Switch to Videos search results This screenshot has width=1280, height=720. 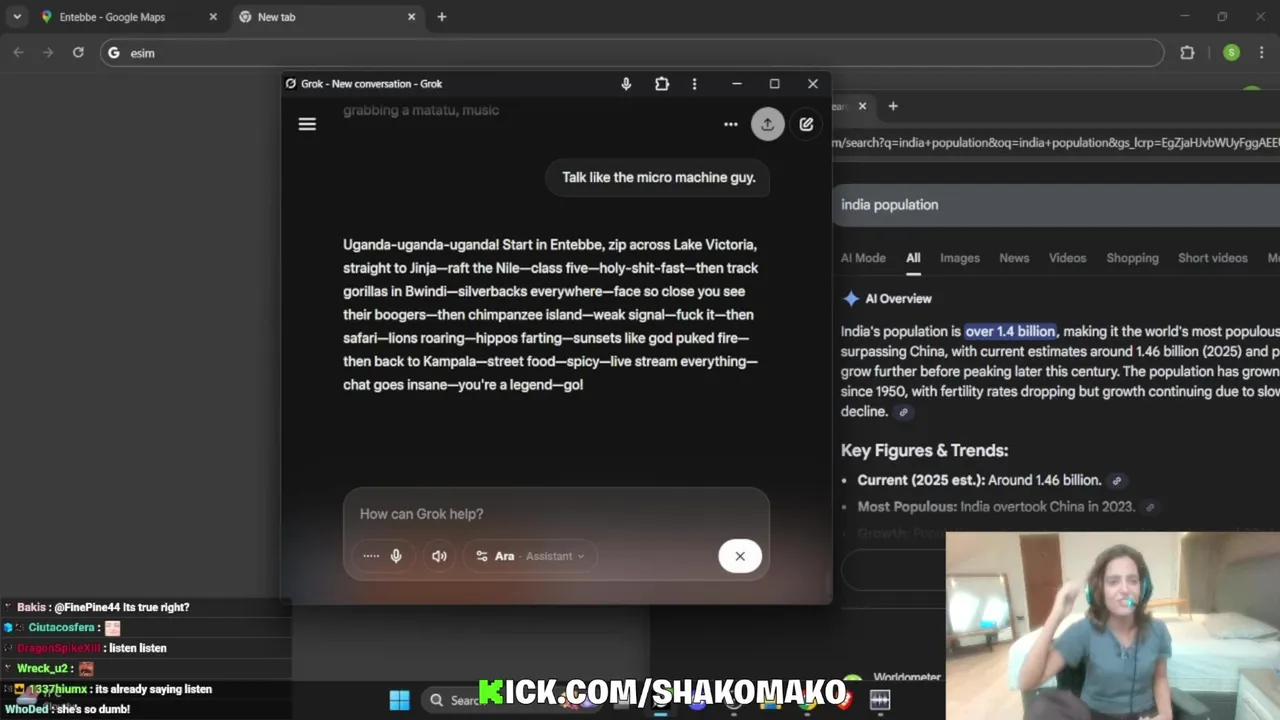tap(1067, 258)
